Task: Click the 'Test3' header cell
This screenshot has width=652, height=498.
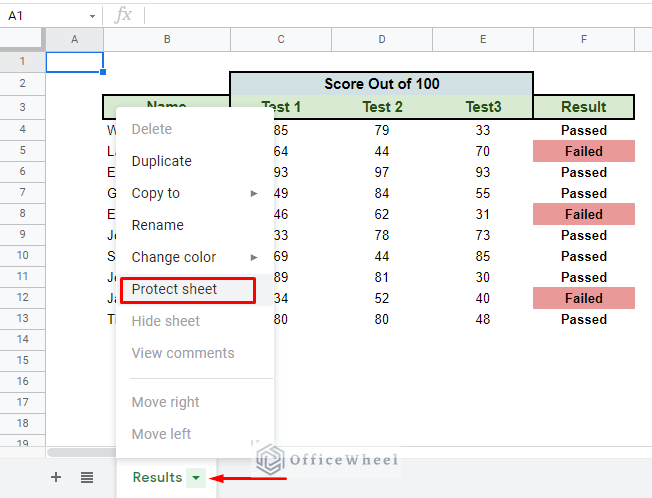Action: (483, 107)
